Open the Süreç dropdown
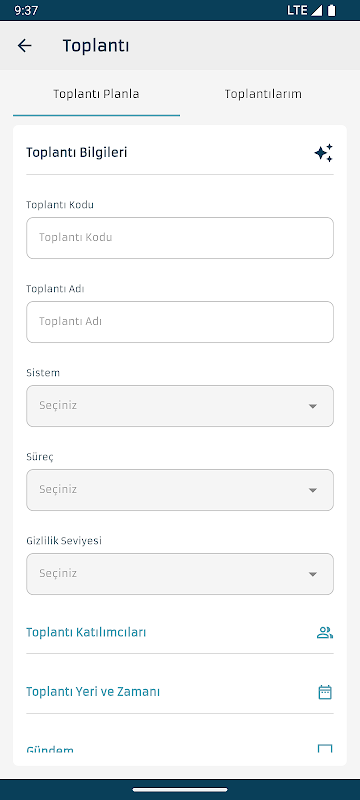This screenshot has width=360, height=800. click(x=180, y=490)
